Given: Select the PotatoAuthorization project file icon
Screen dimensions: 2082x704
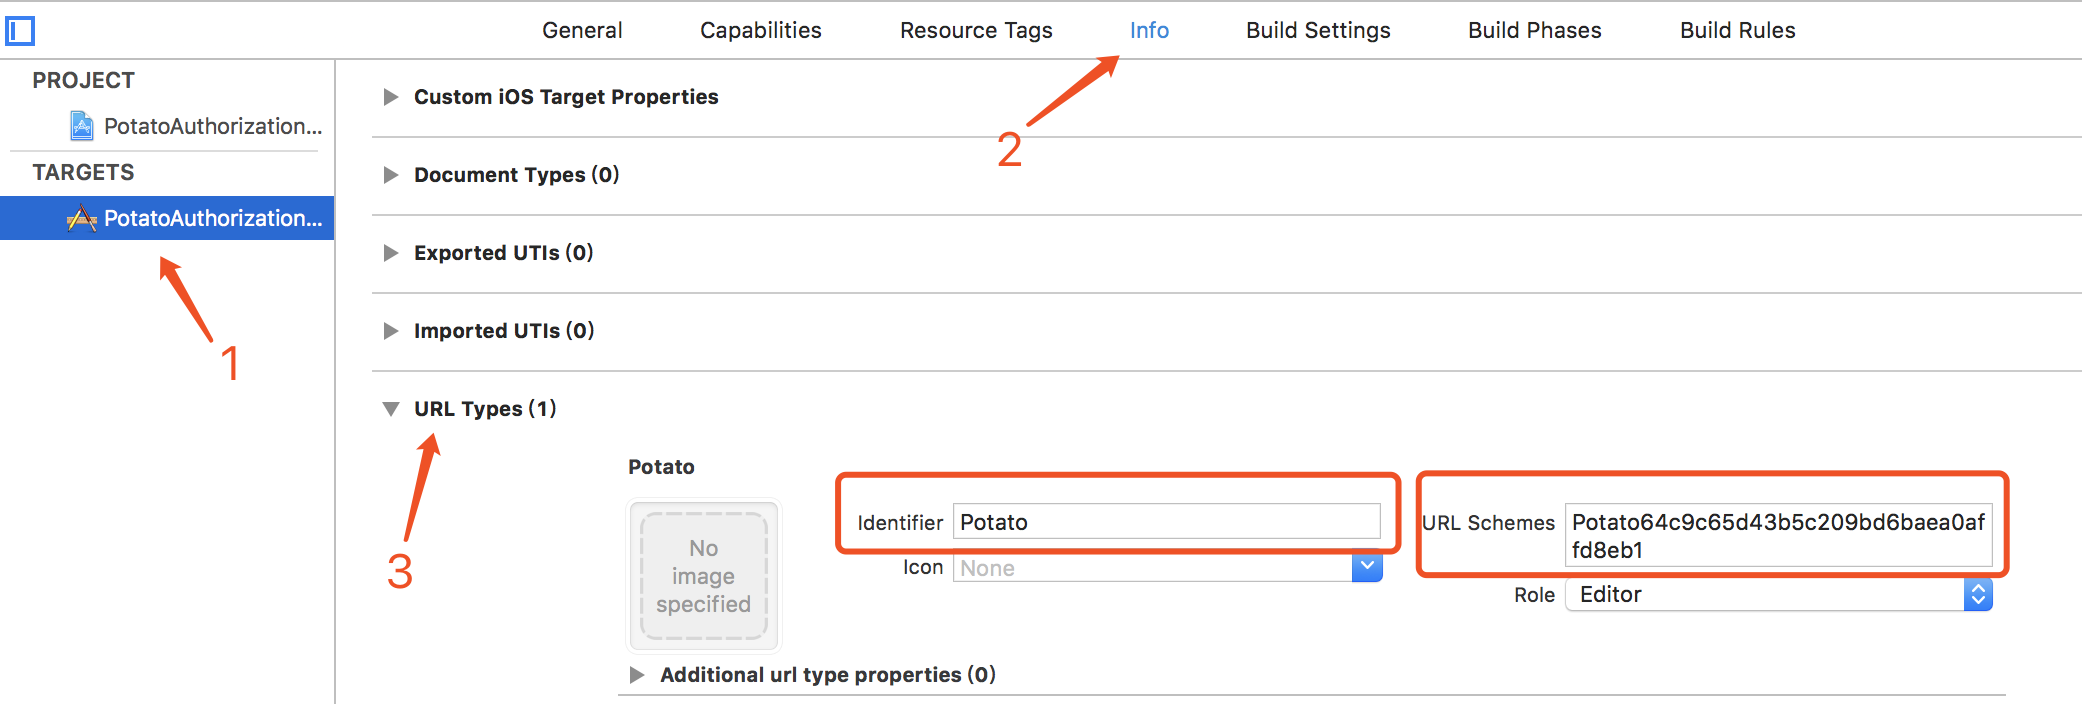Looking at the screenshot, I should pos(82,126).
